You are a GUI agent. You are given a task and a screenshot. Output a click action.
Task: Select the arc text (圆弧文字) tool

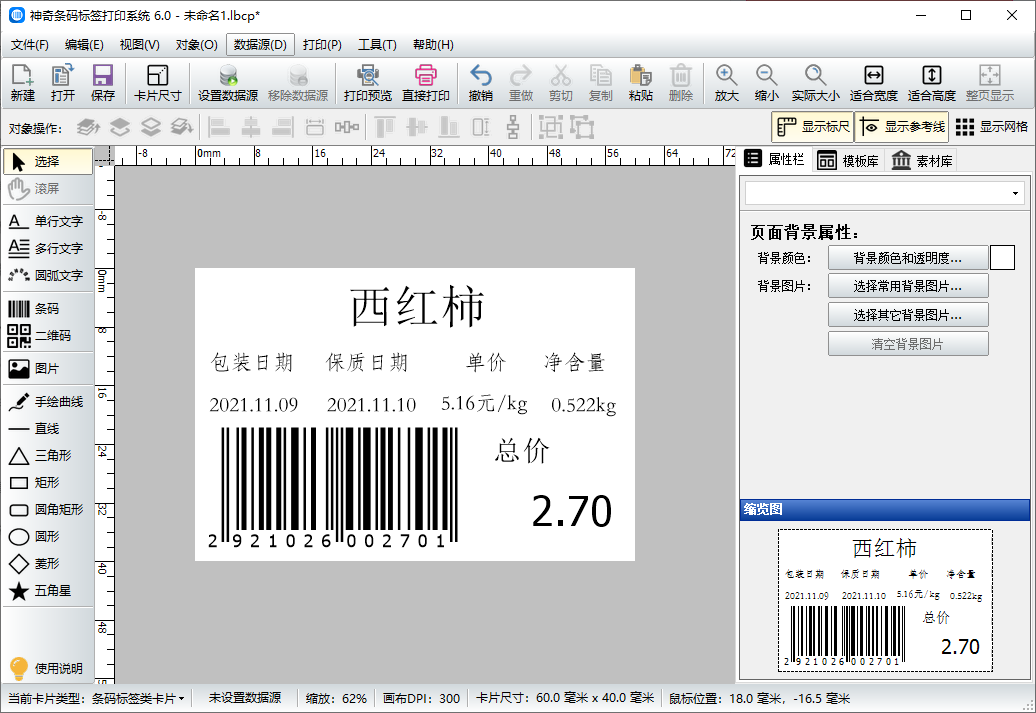48,276
